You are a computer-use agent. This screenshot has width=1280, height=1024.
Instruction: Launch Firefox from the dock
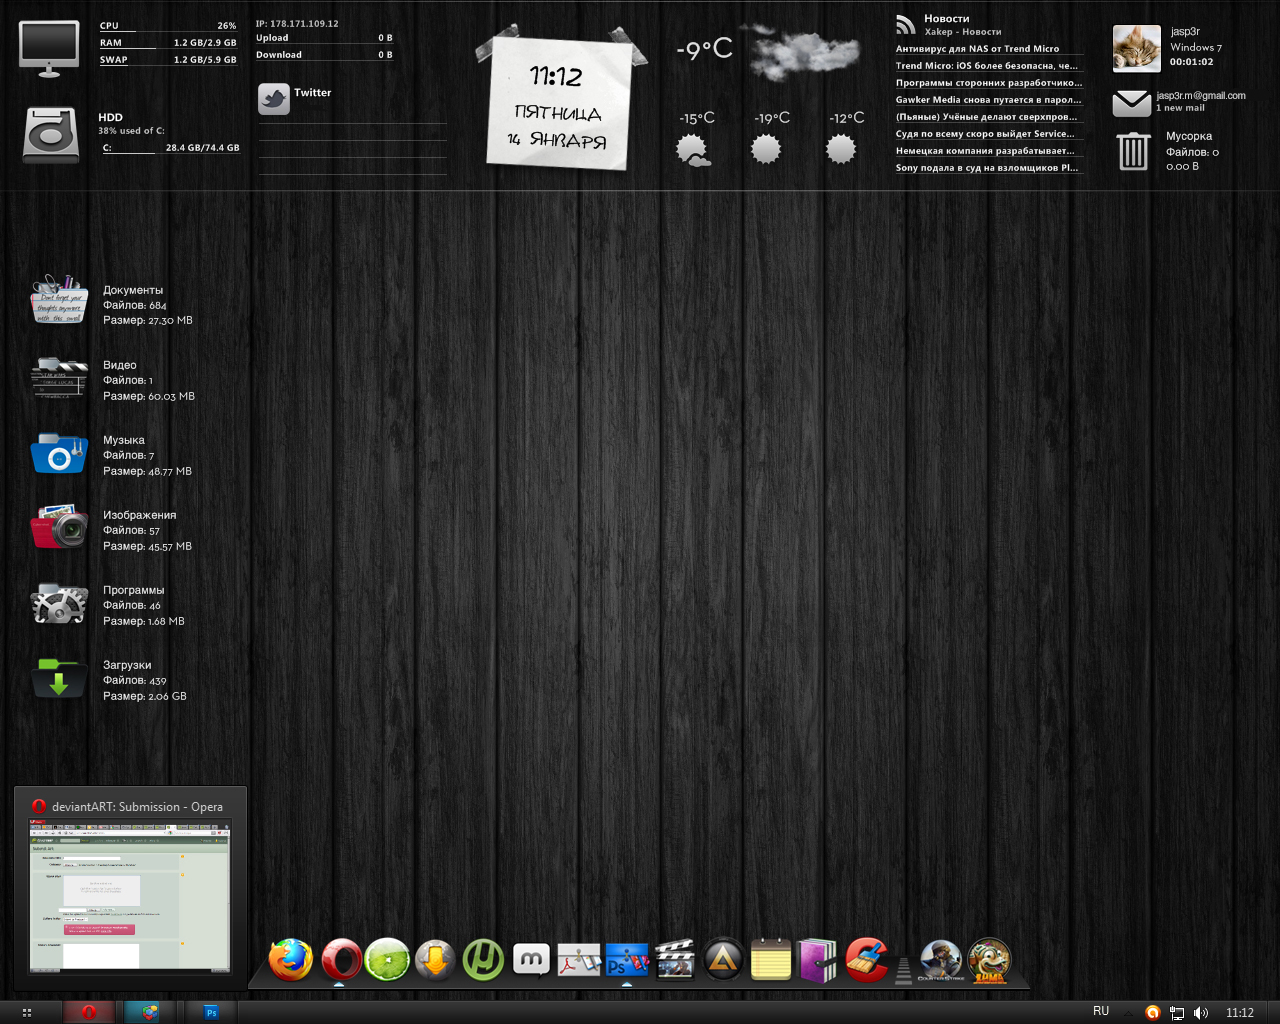[x=291, y=961]
